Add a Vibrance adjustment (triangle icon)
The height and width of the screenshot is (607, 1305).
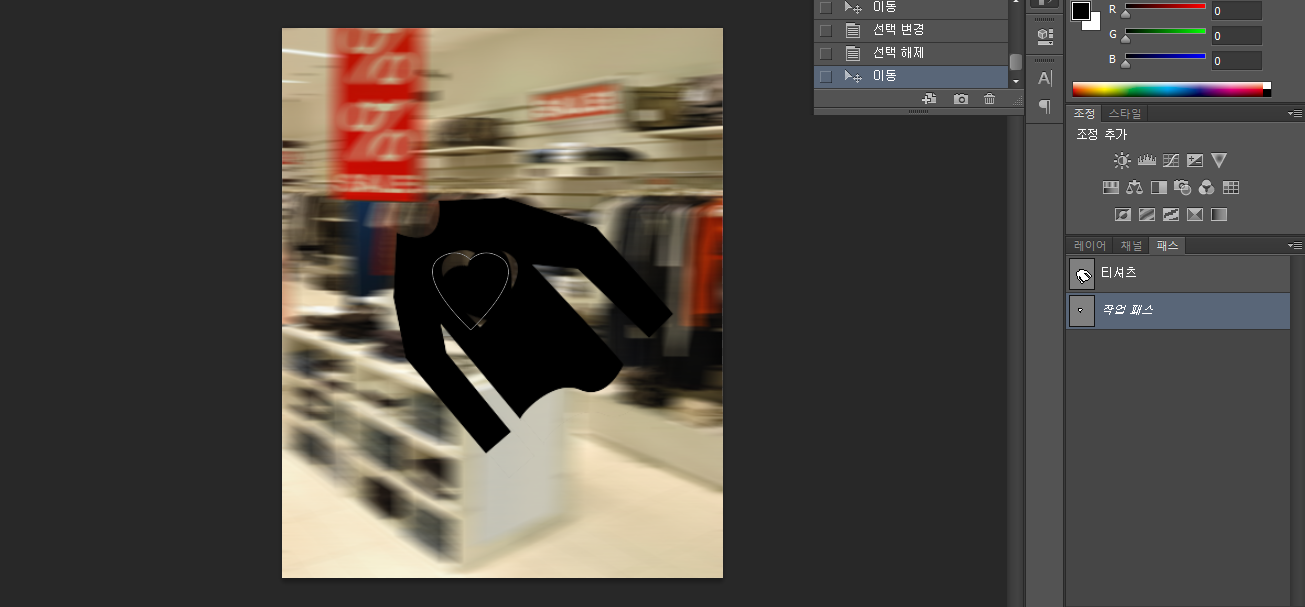(x=1219, y=160)
